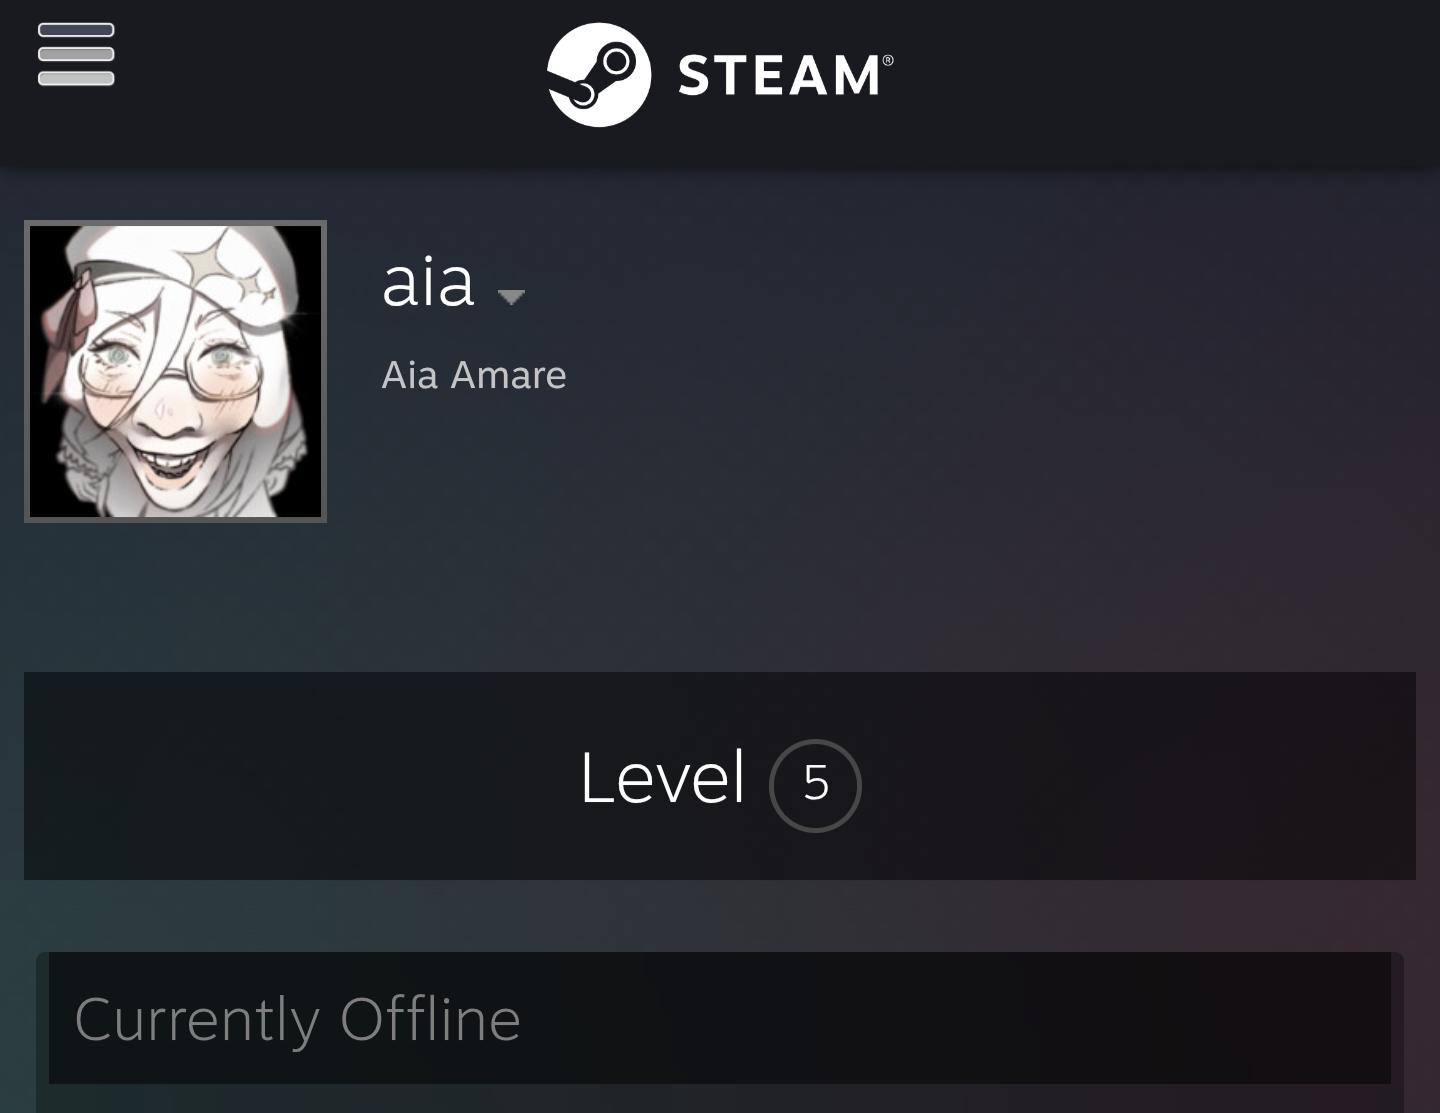This screenshot has width=1440, height=1113.
Task: Click the round Steam logo icon
Action: 599,75
